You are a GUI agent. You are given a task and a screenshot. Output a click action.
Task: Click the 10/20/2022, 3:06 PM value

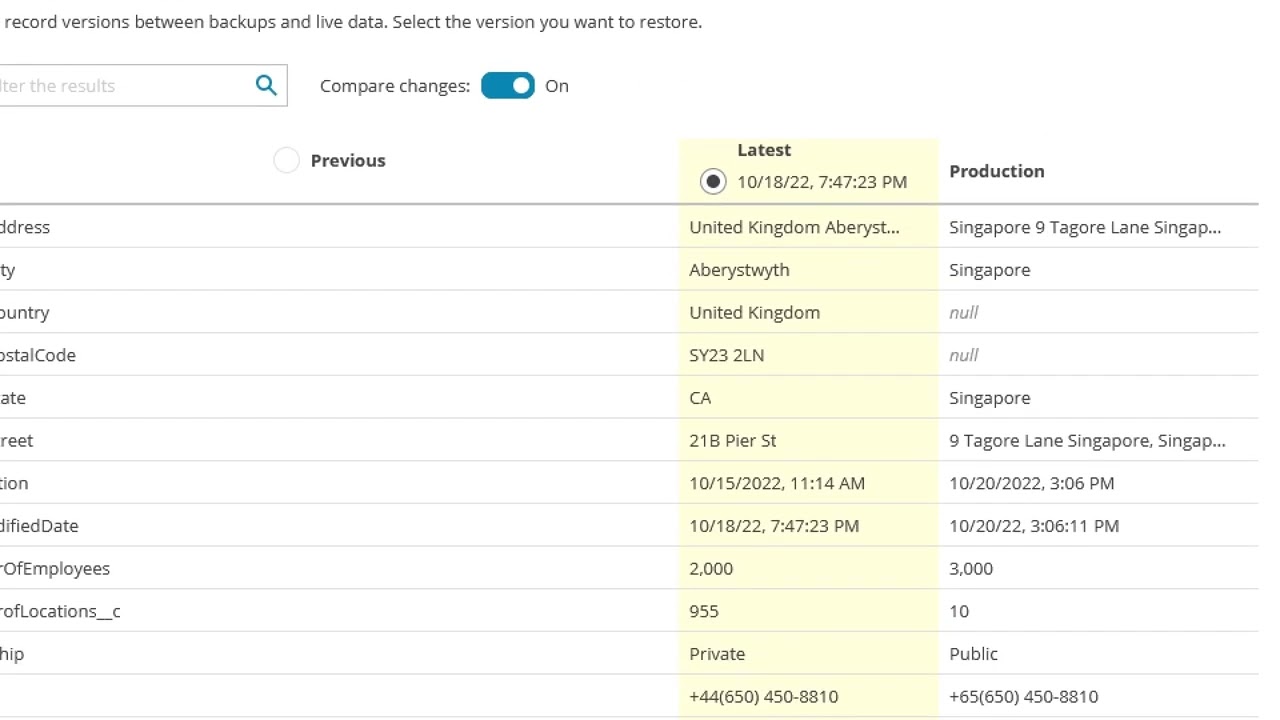point(1032,483)
